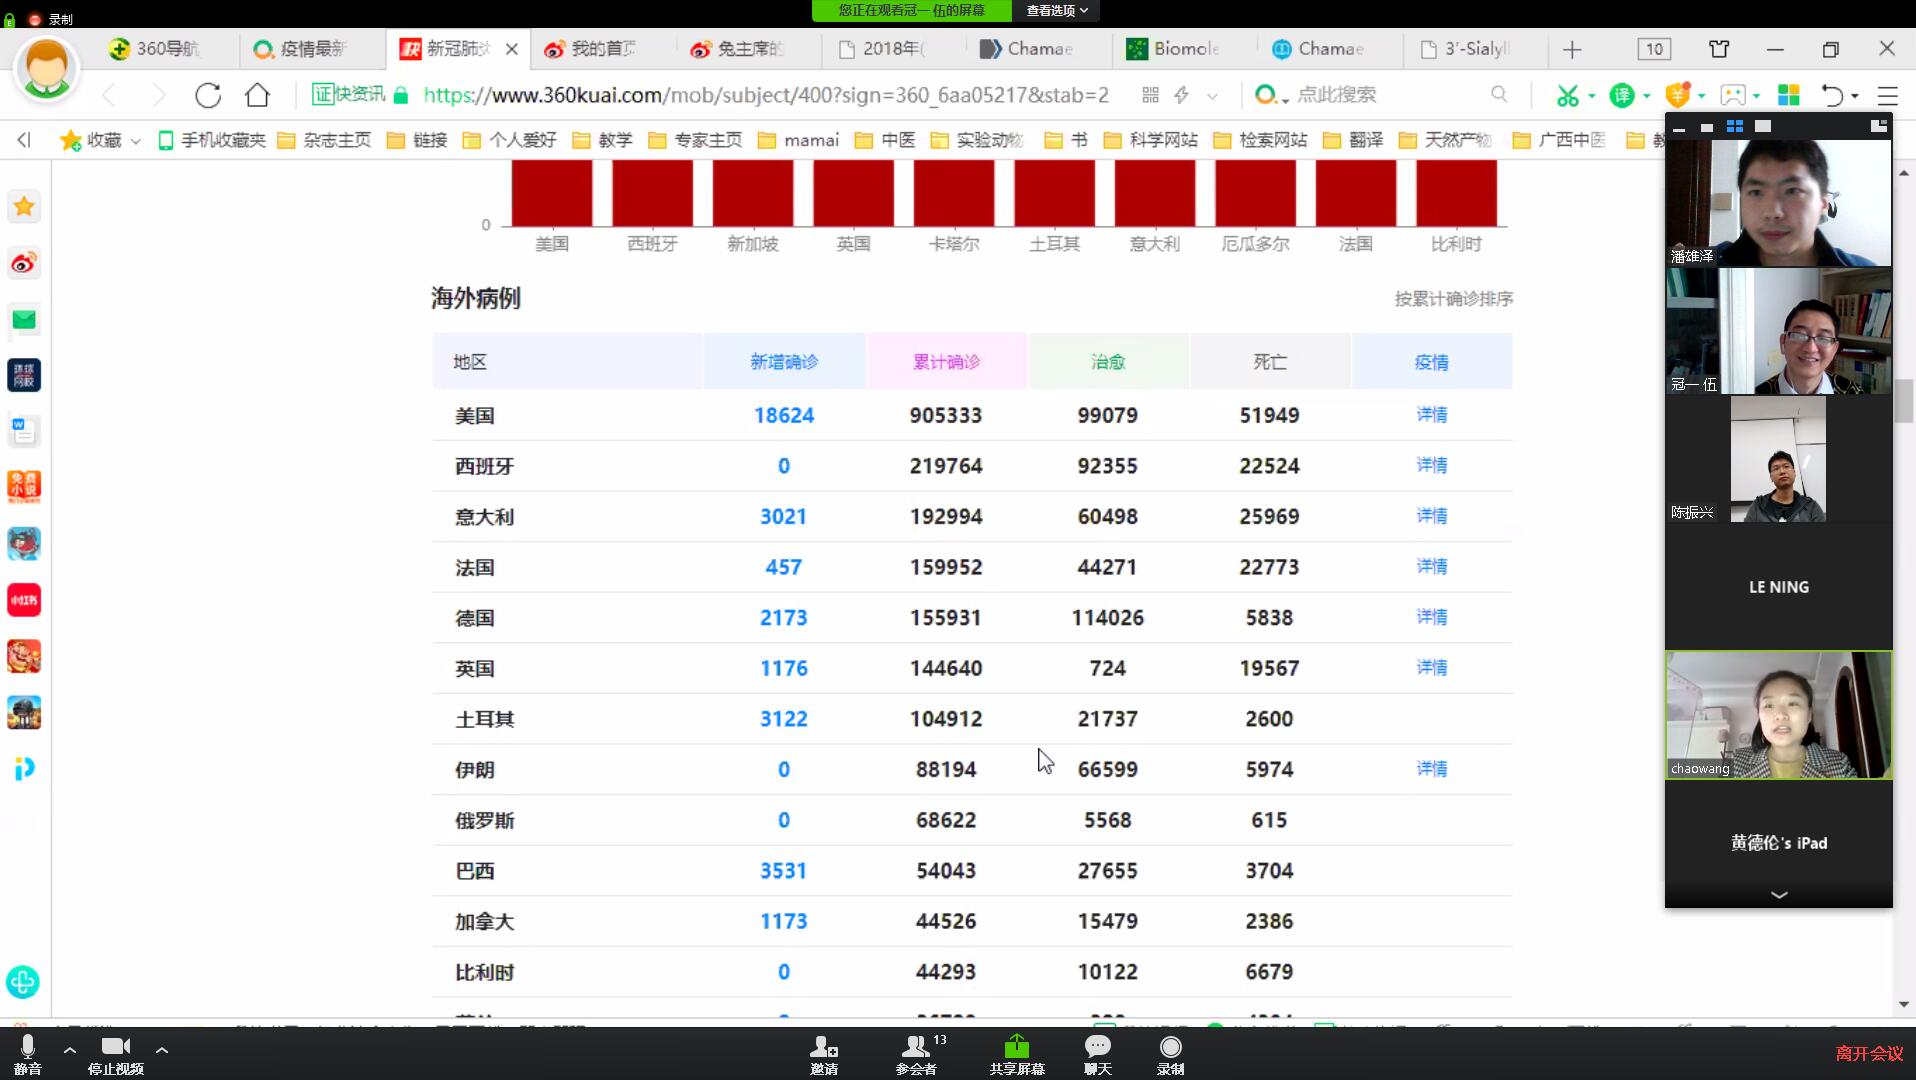The image size is (1916, 1080).
Task: Open the screenshot scissors tool
Action: tap(1567, 95)
